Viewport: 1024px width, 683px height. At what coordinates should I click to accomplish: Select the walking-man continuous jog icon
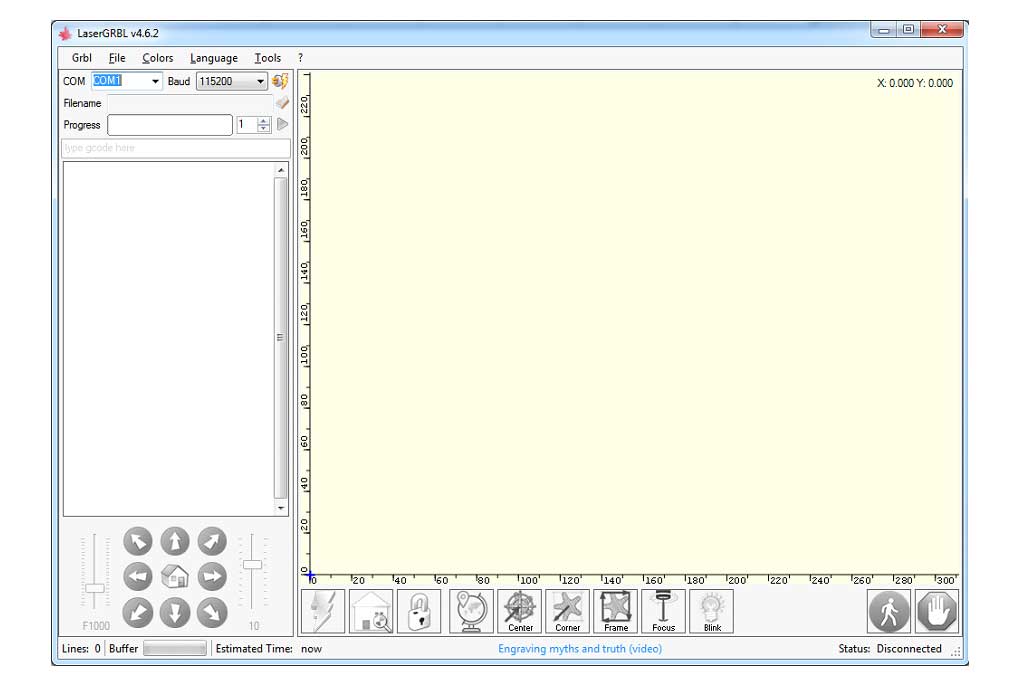[888, 611]
